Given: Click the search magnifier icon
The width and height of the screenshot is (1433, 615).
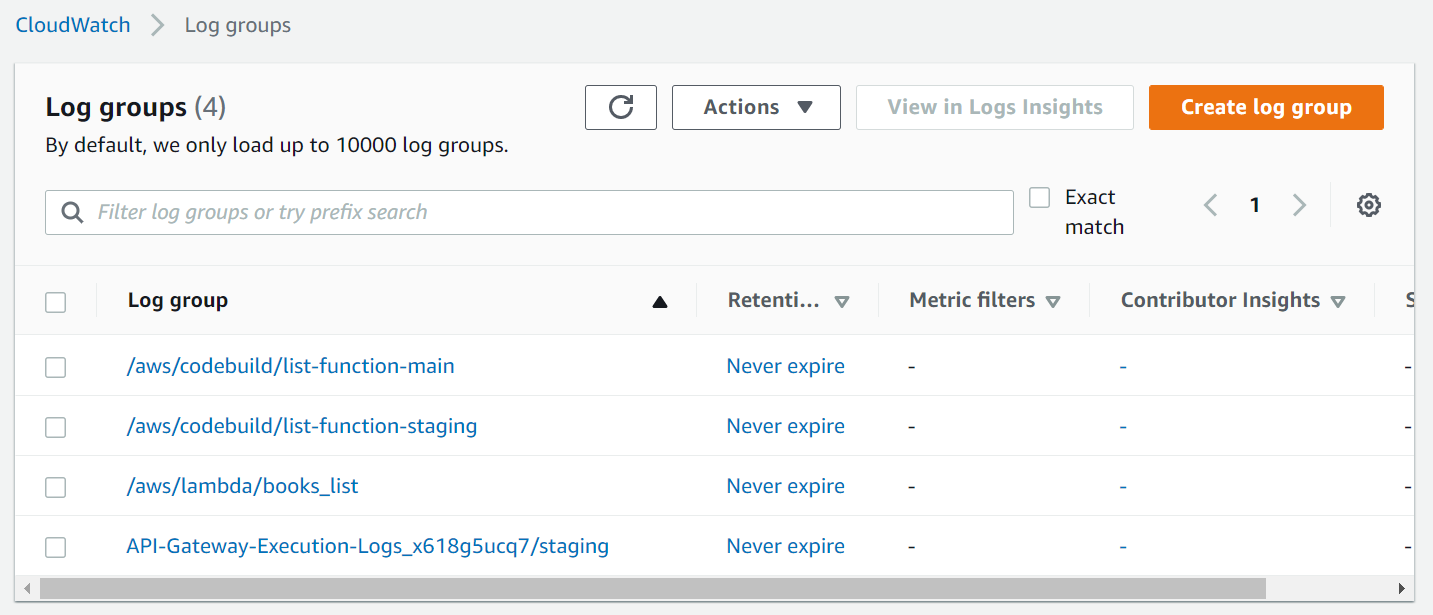Looking at the screenshot, I should 72,212.
